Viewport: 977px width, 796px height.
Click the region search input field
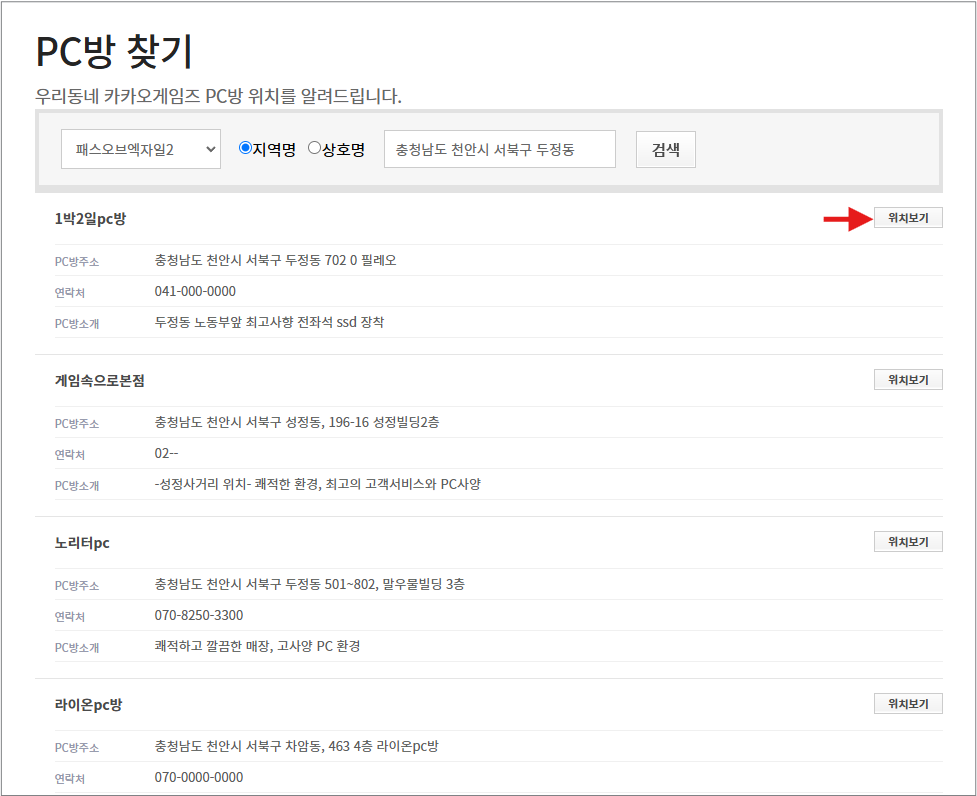point(500,149)
